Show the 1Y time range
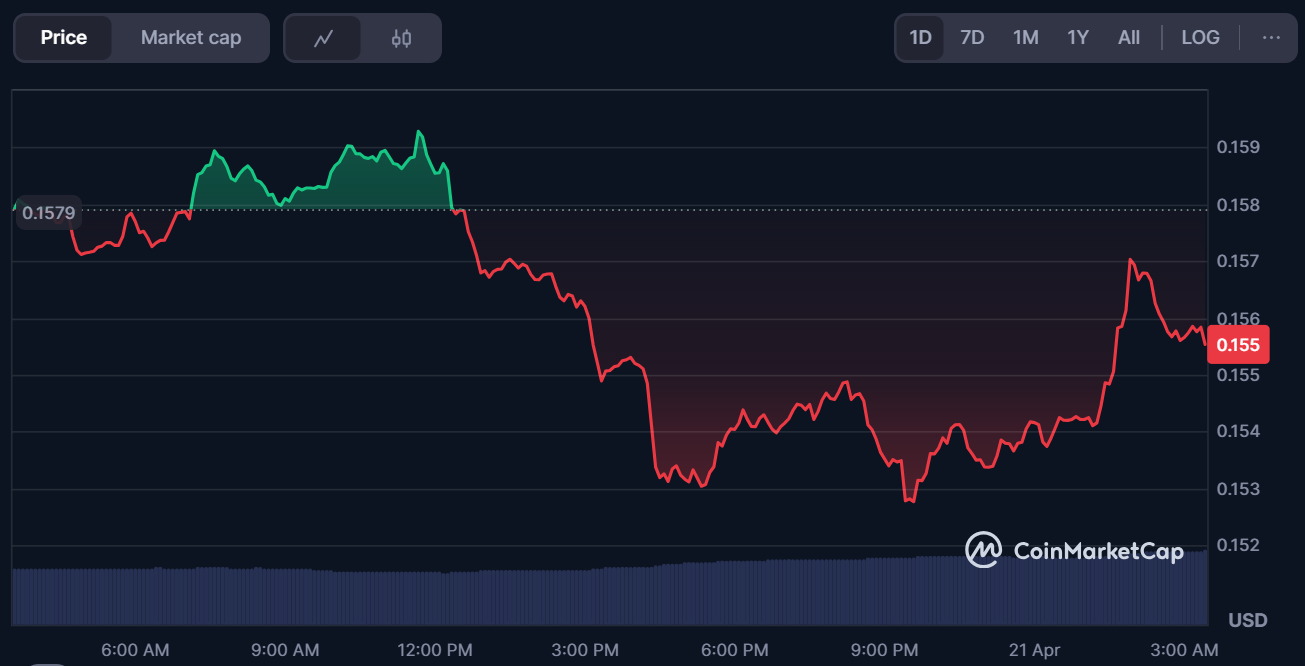This screenshot has height=666, width=1305. [x=1077, y=38]
